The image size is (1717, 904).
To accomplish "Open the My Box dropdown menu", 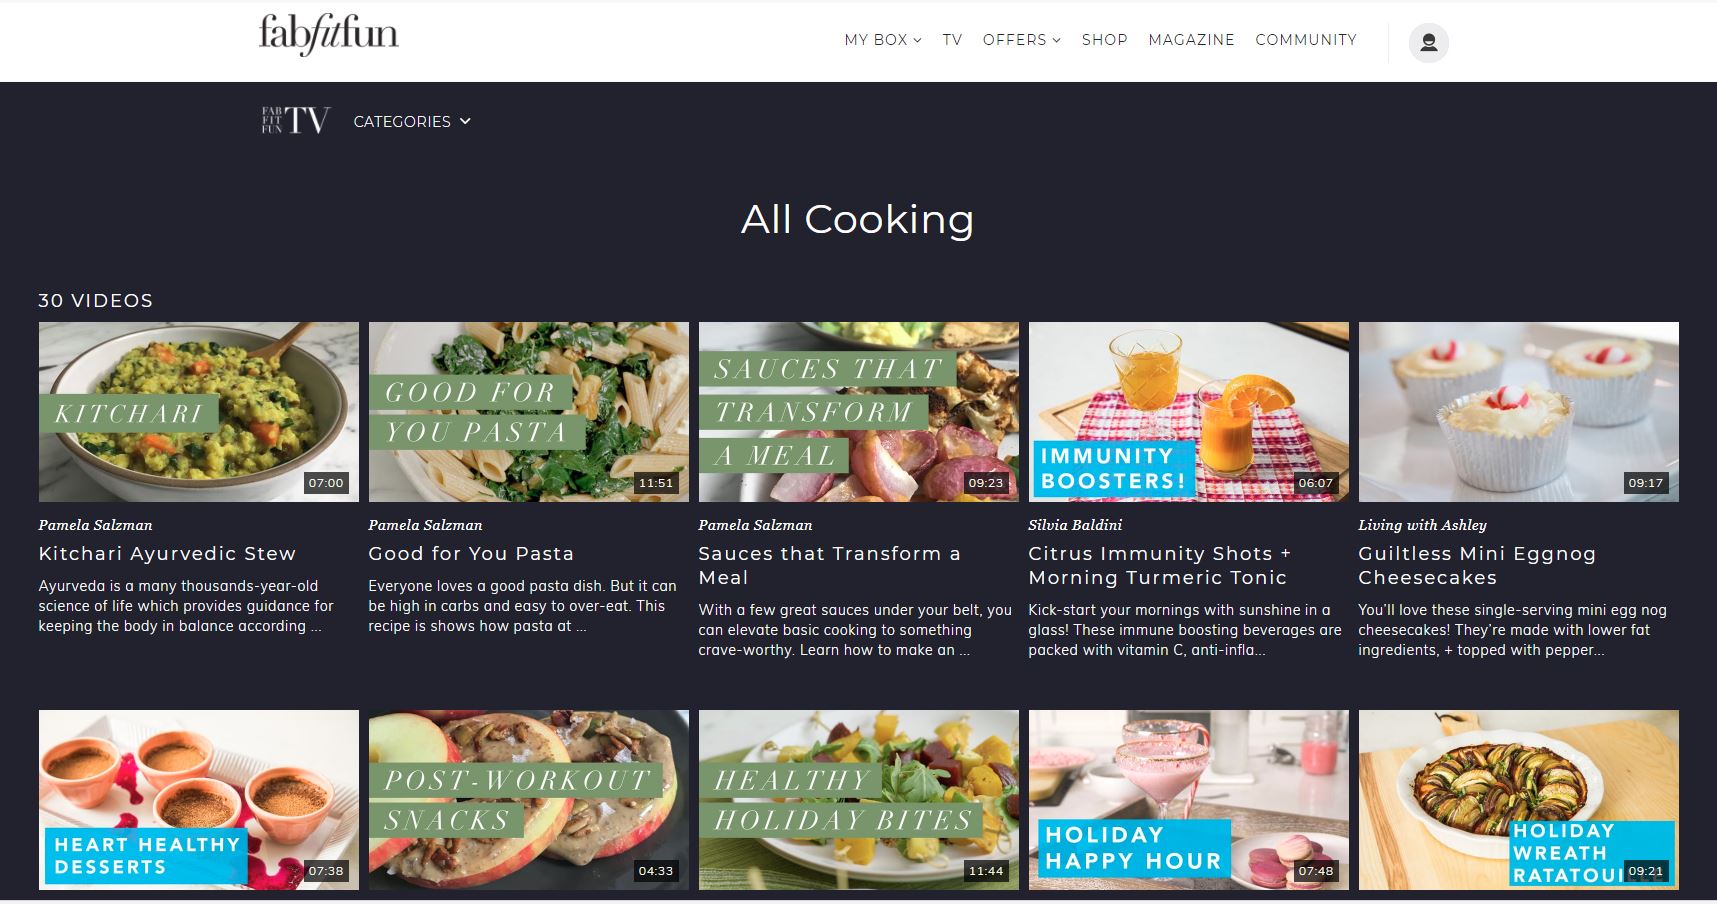I will pos(882,40).
